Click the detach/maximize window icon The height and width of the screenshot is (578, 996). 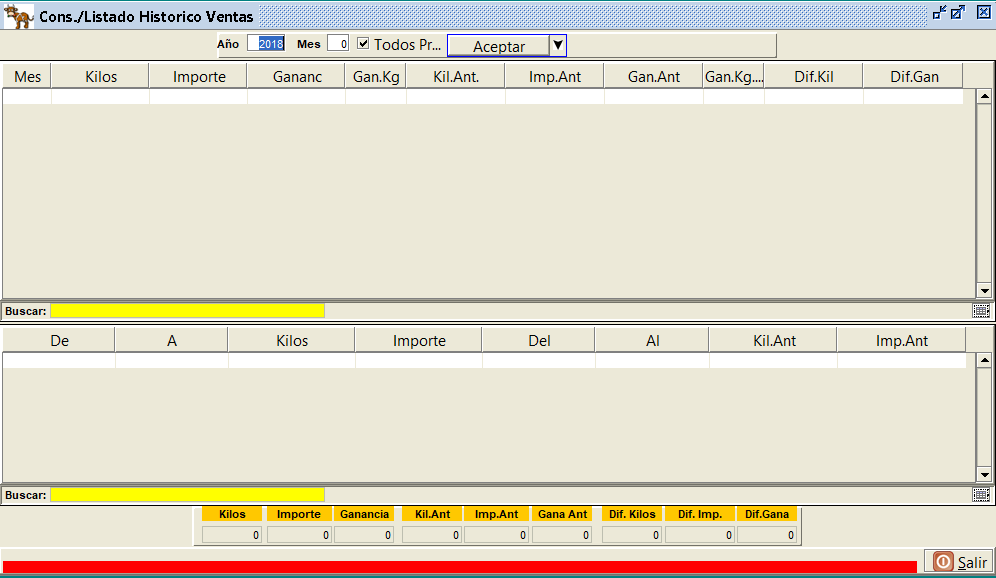(958, 12)
